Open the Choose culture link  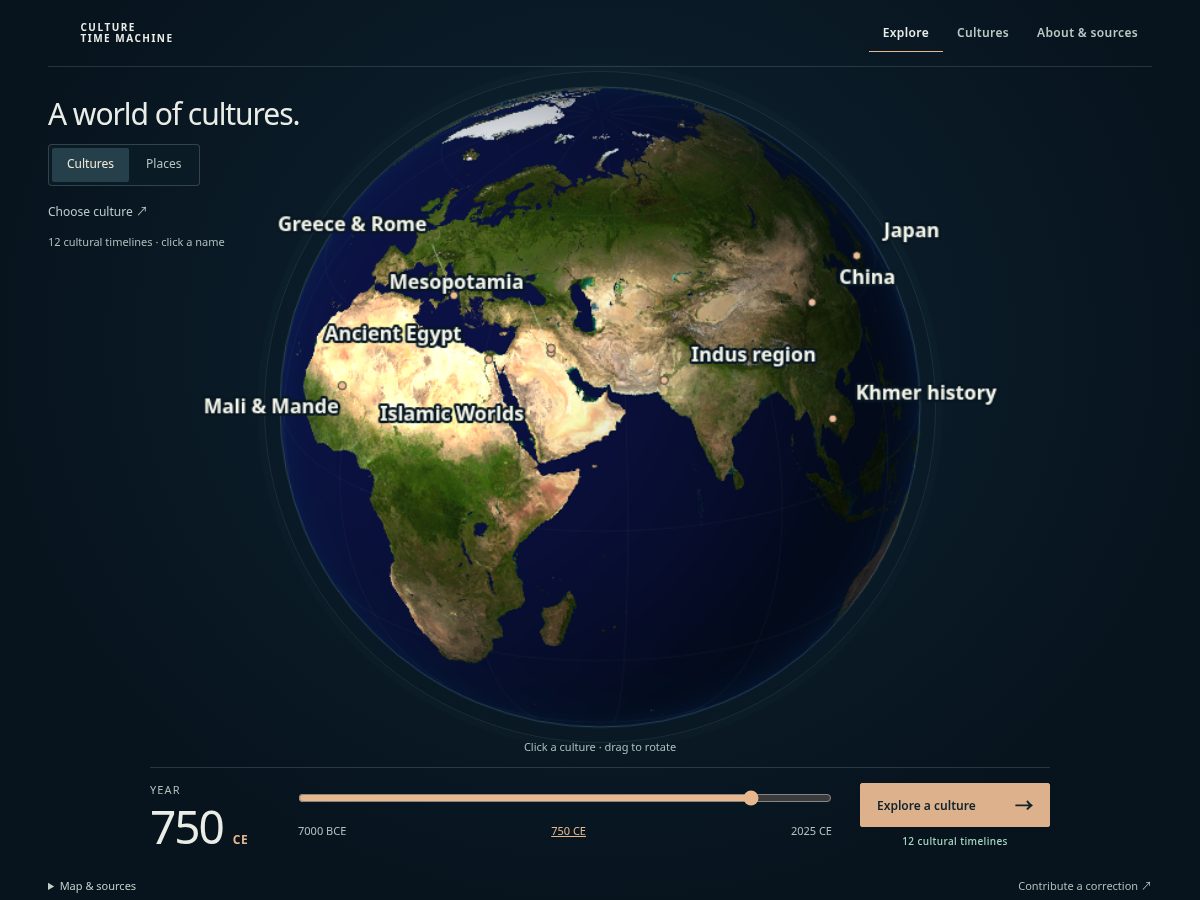(x=98, y=212)
